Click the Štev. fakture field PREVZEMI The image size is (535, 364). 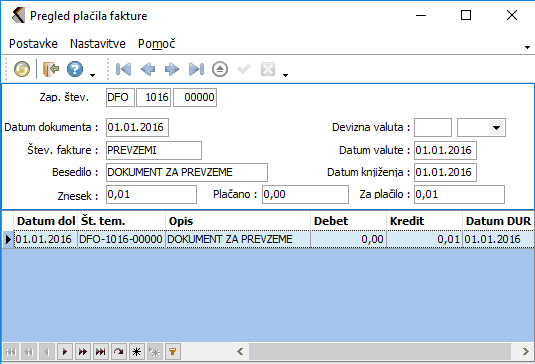pos(154,150)
